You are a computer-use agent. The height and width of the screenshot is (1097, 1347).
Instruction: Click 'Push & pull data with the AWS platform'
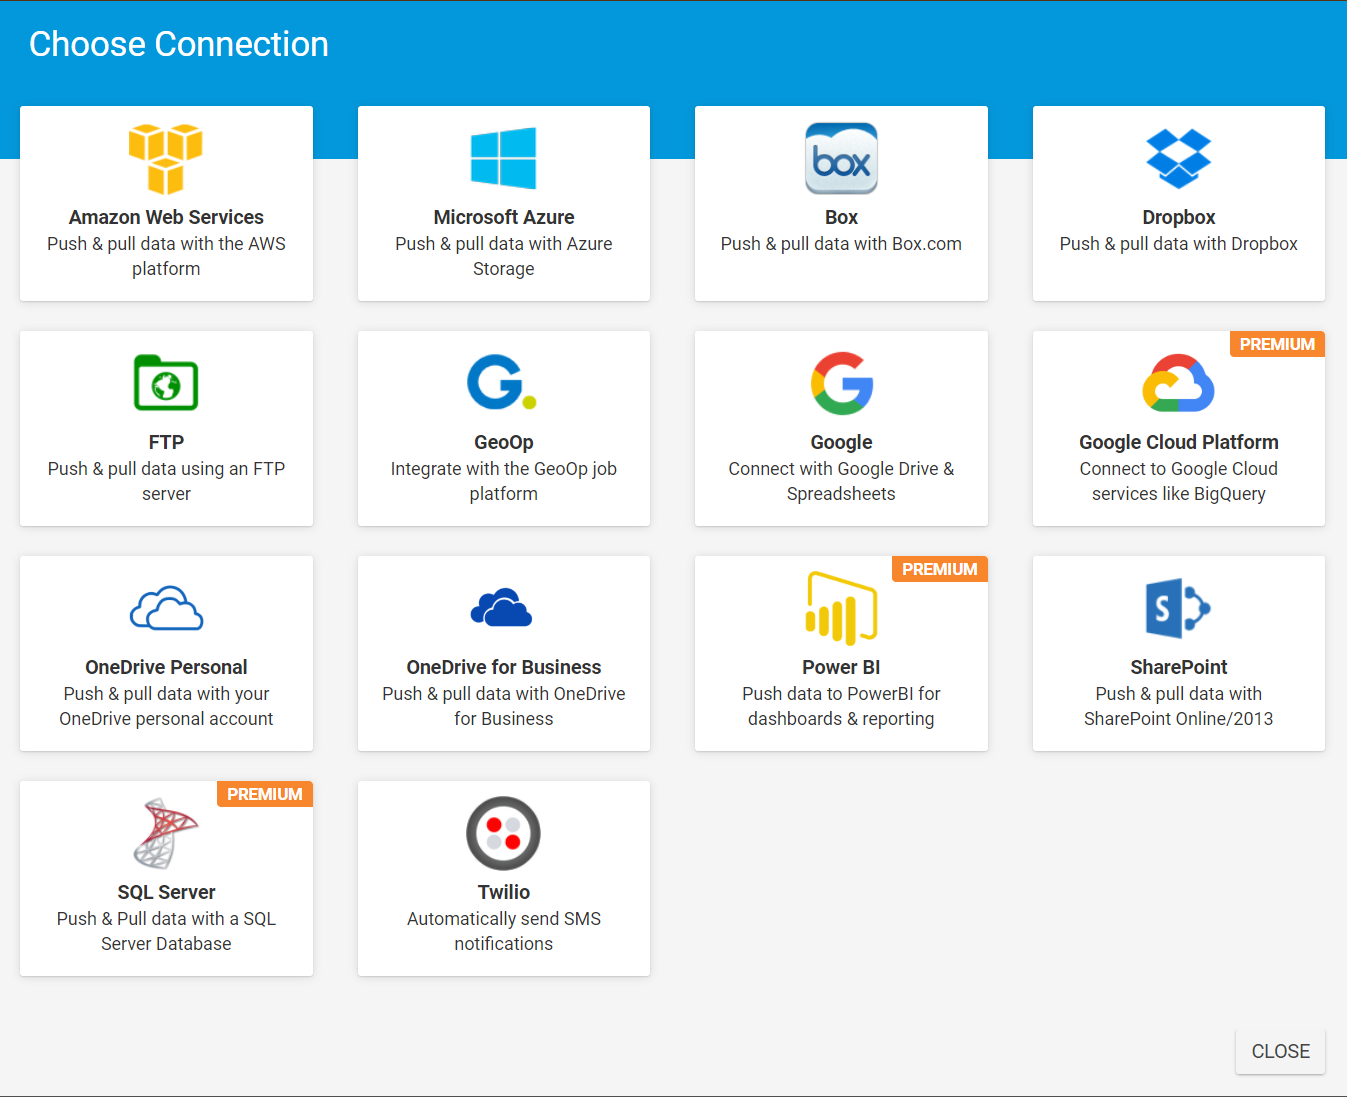(x=166, y=256)
